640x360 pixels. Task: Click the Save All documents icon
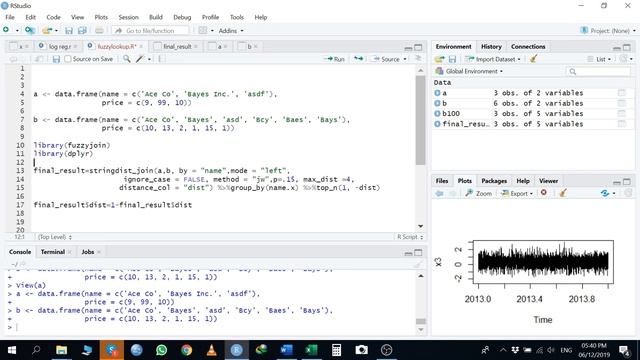pos(82,31)
